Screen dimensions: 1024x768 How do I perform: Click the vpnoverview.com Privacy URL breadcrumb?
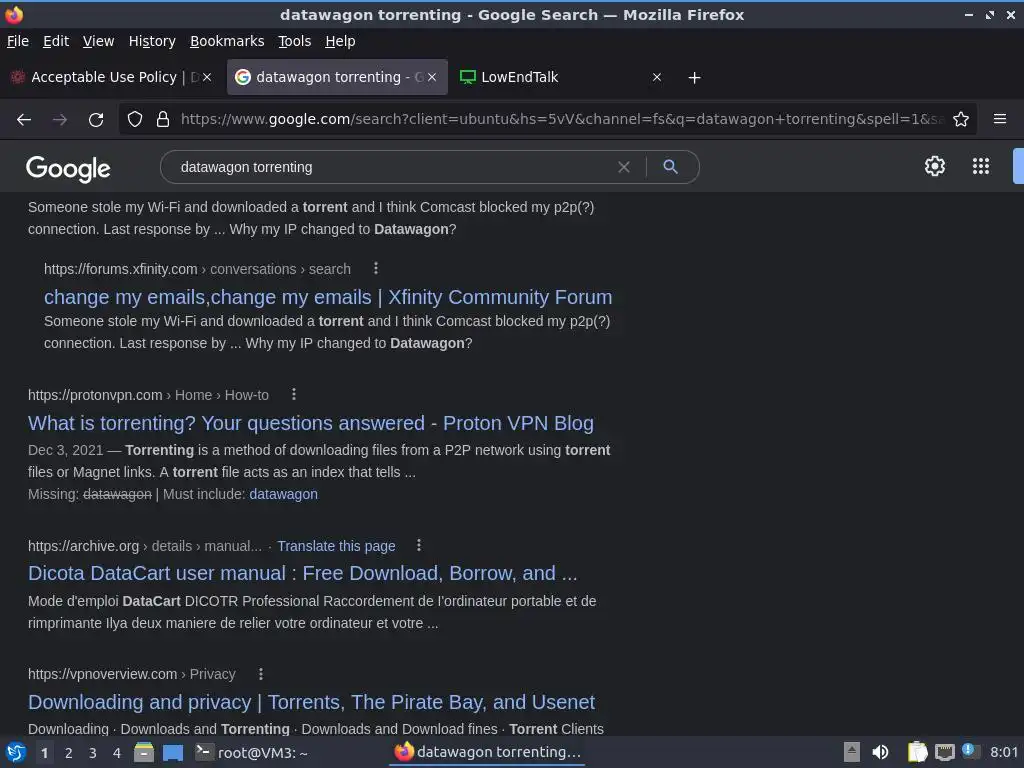pyautogui.click(x=132, y=674)
